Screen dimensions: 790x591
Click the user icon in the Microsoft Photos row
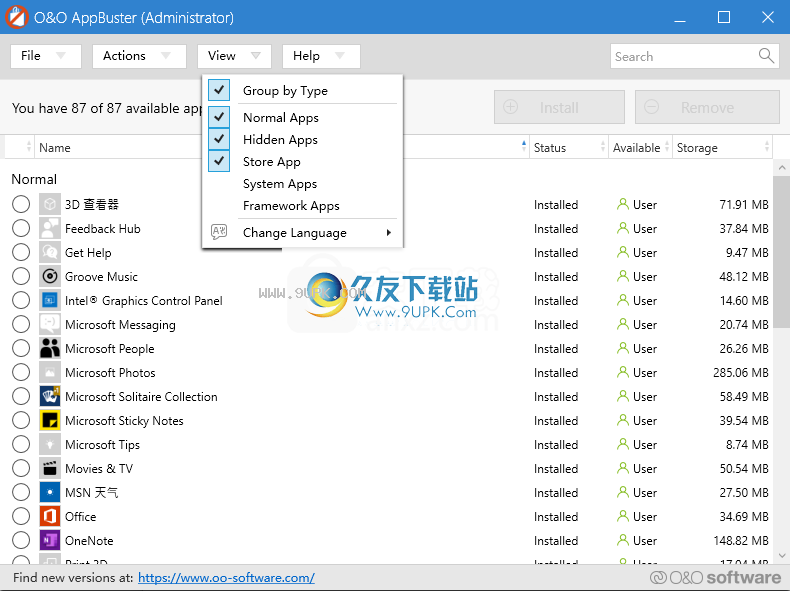pos(623,372)
